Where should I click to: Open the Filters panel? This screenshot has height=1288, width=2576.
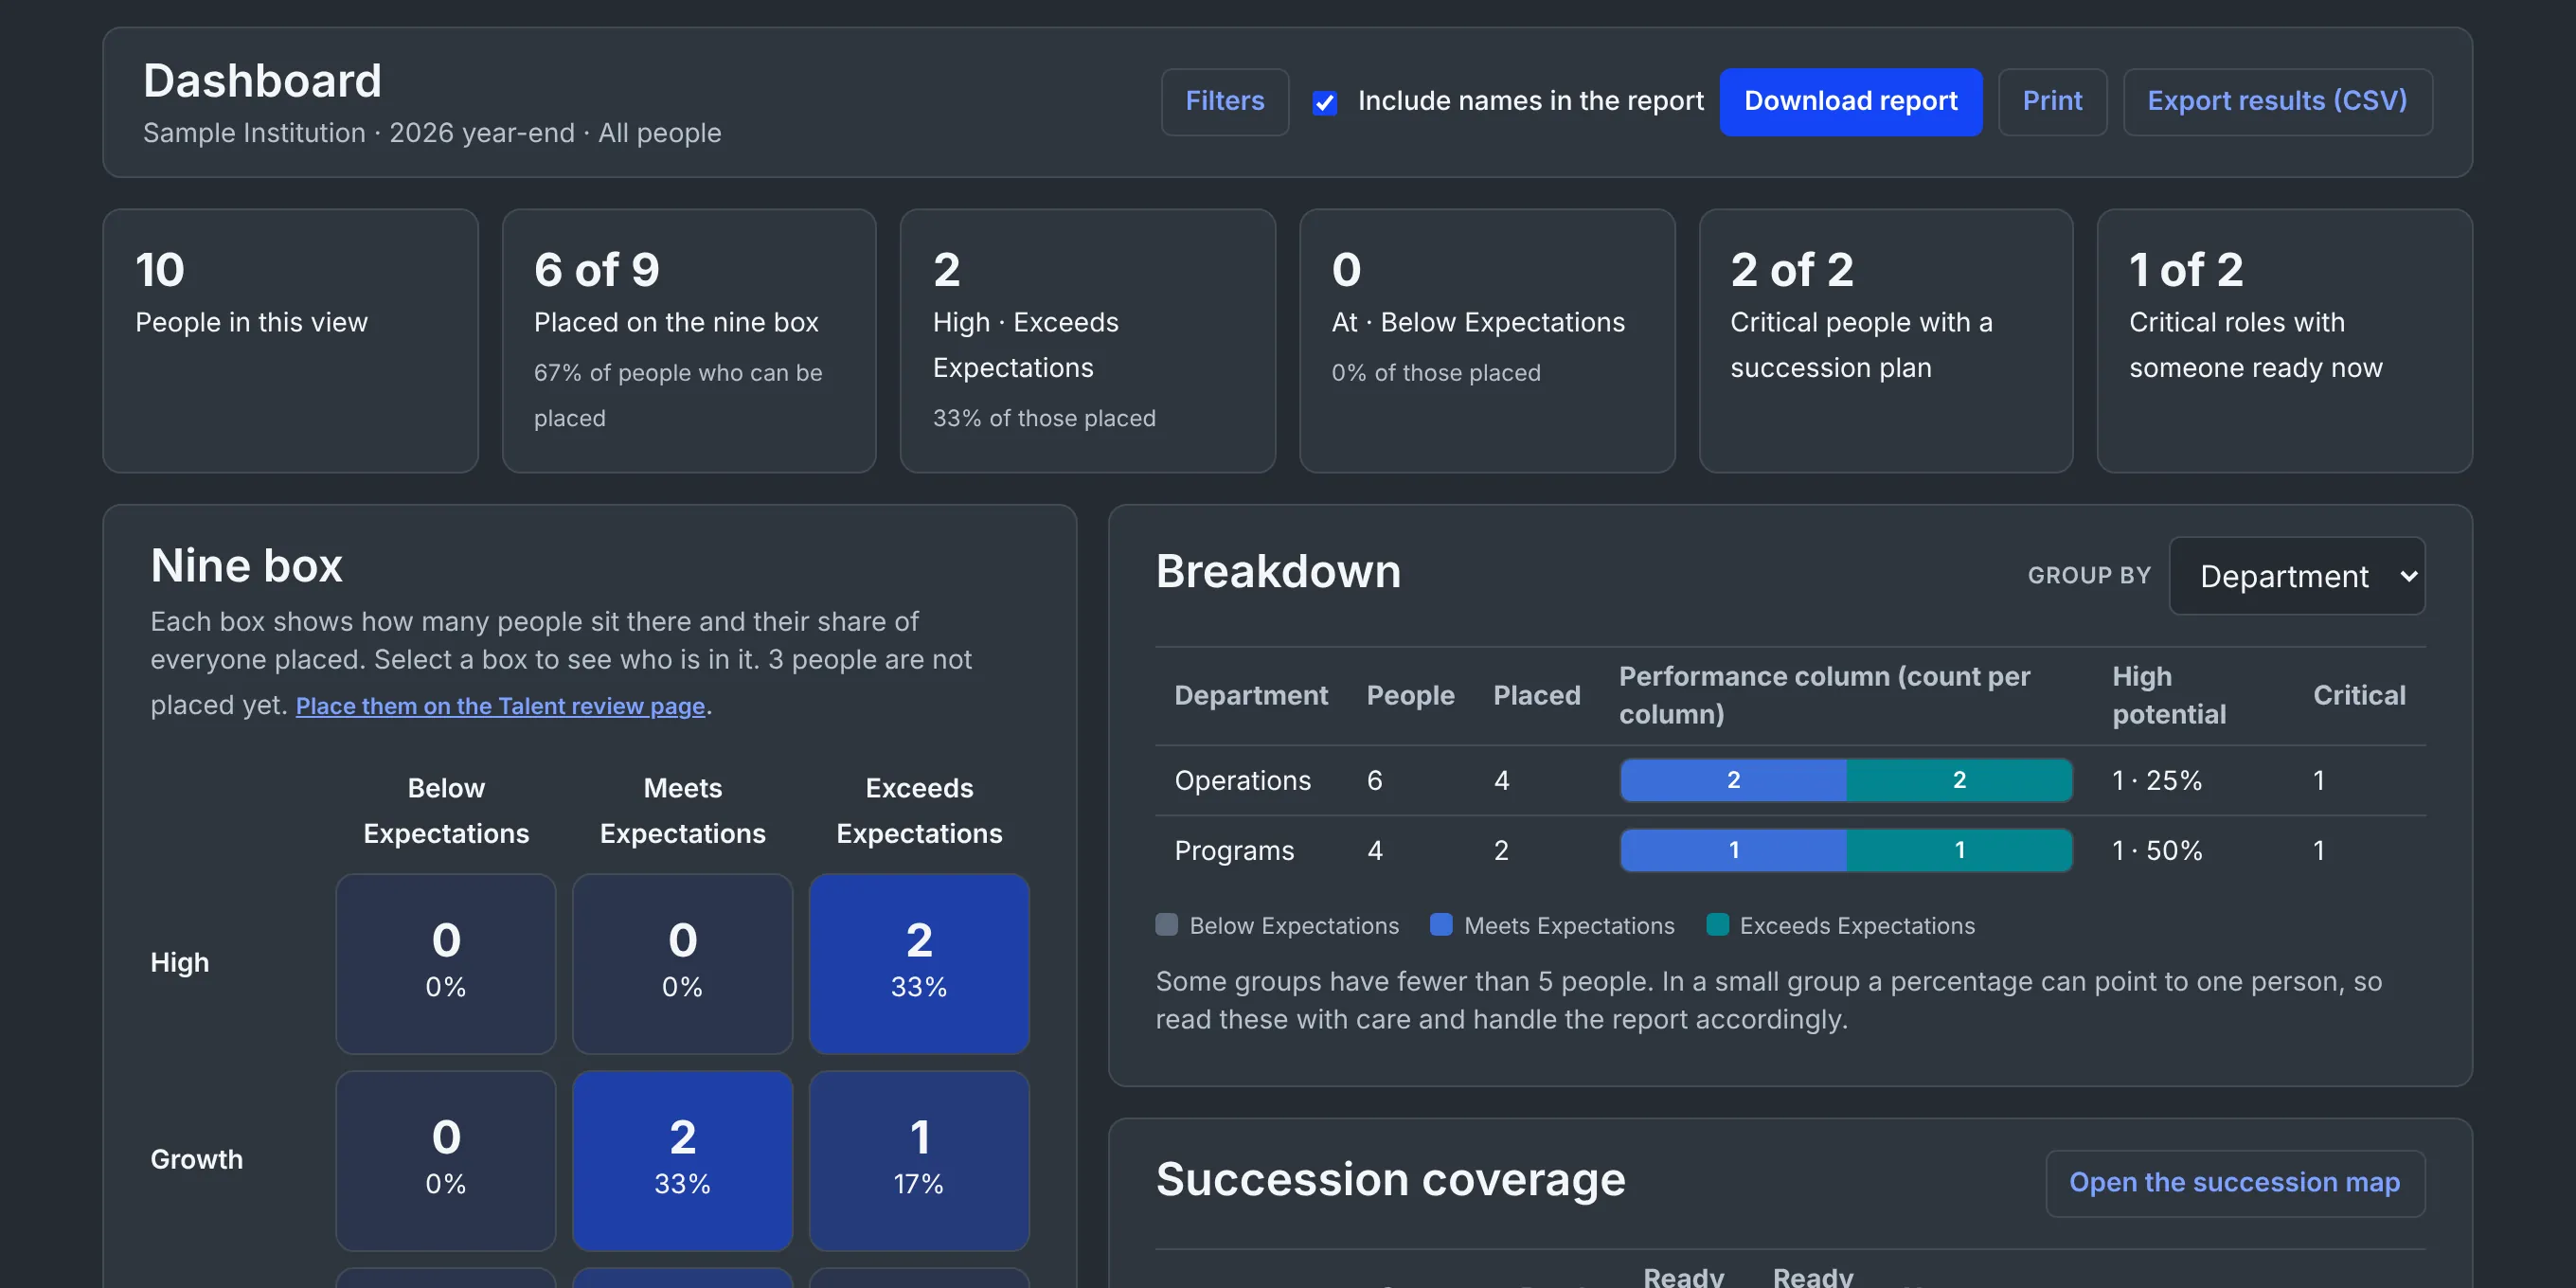pos(1224,101)
